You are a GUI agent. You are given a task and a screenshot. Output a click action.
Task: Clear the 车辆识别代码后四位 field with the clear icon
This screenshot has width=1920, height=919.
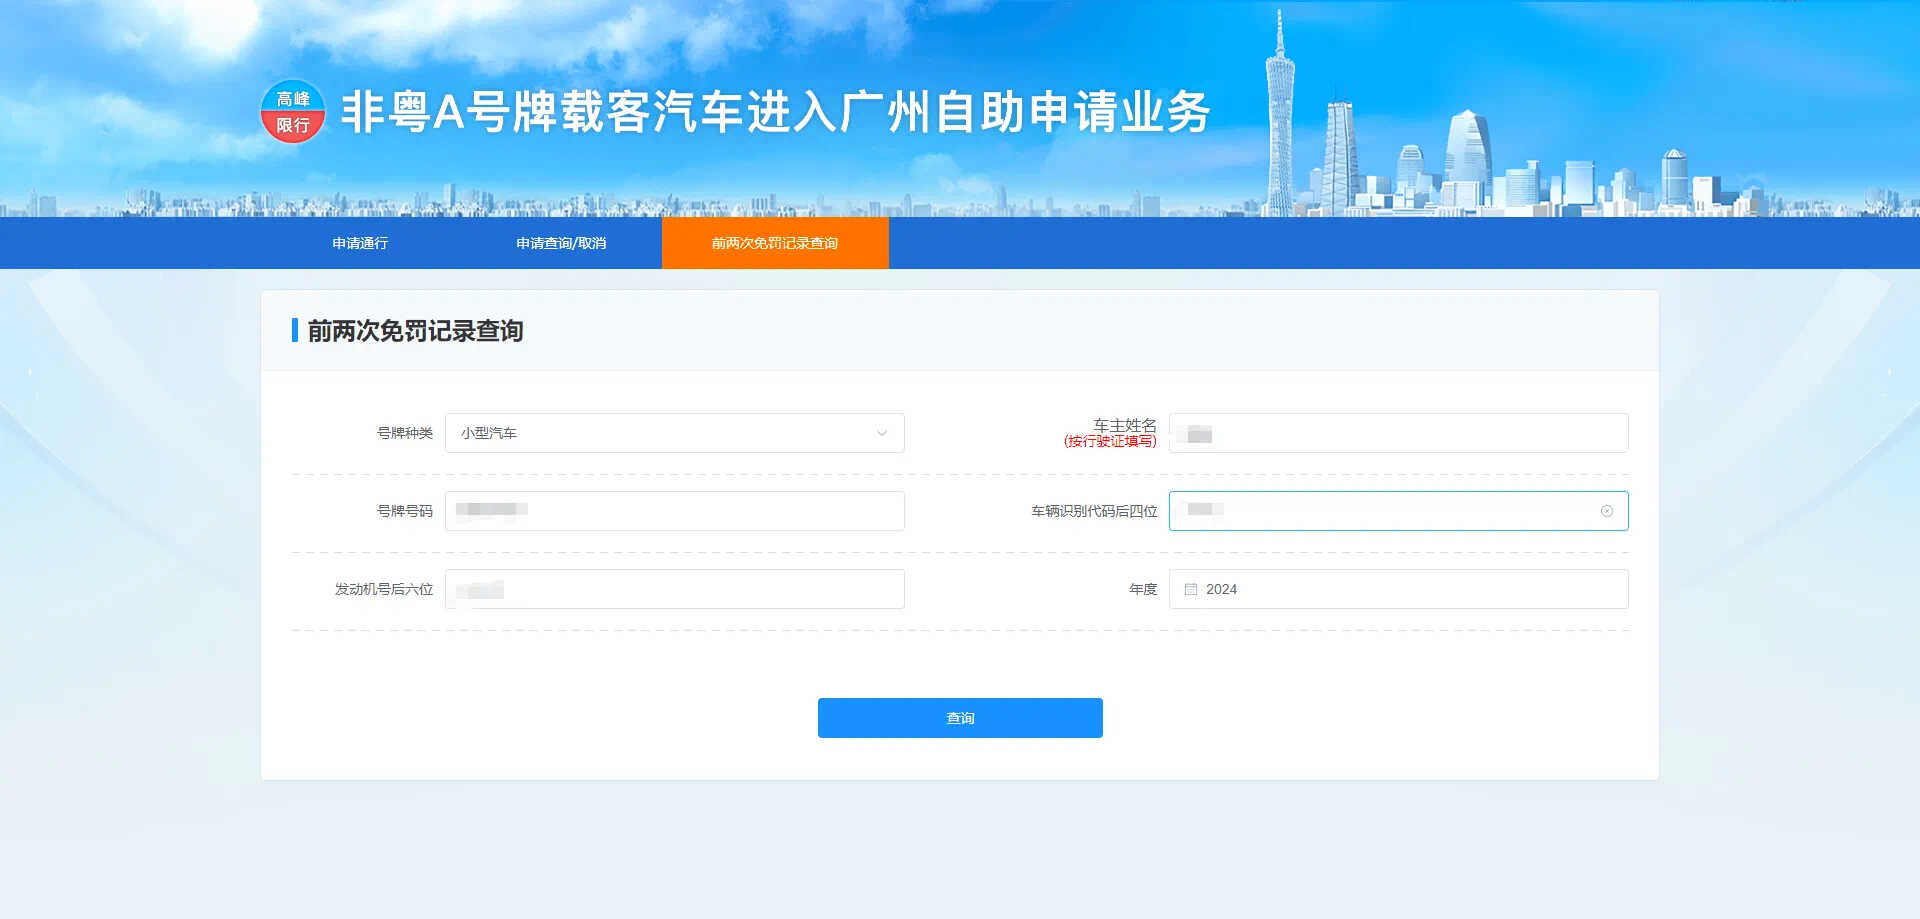(x=1606, y=511)
